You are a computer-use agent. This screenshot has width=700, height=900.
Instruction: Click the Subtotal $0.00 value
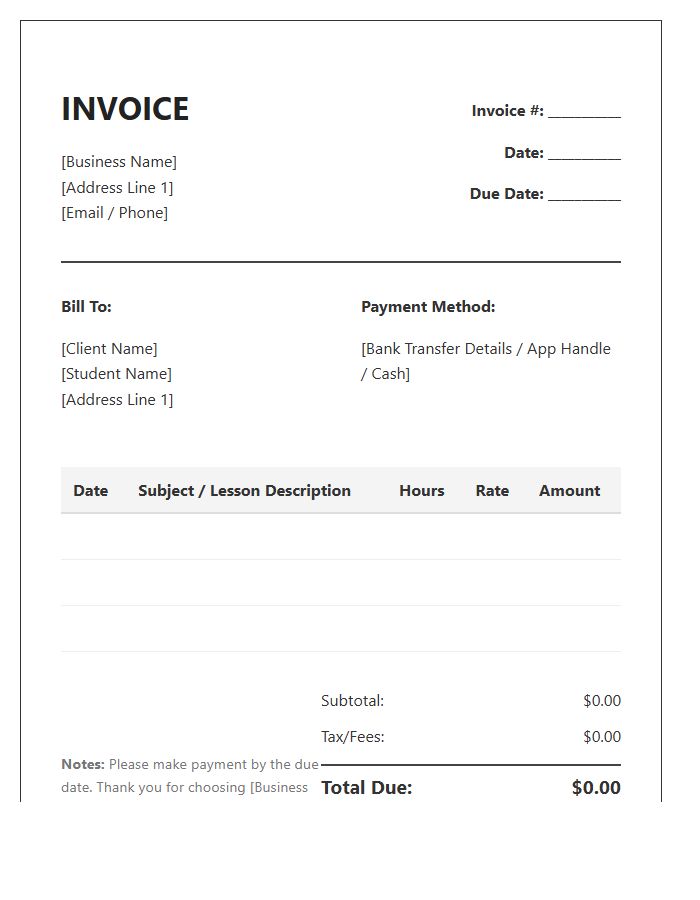[x=602, y=701]
